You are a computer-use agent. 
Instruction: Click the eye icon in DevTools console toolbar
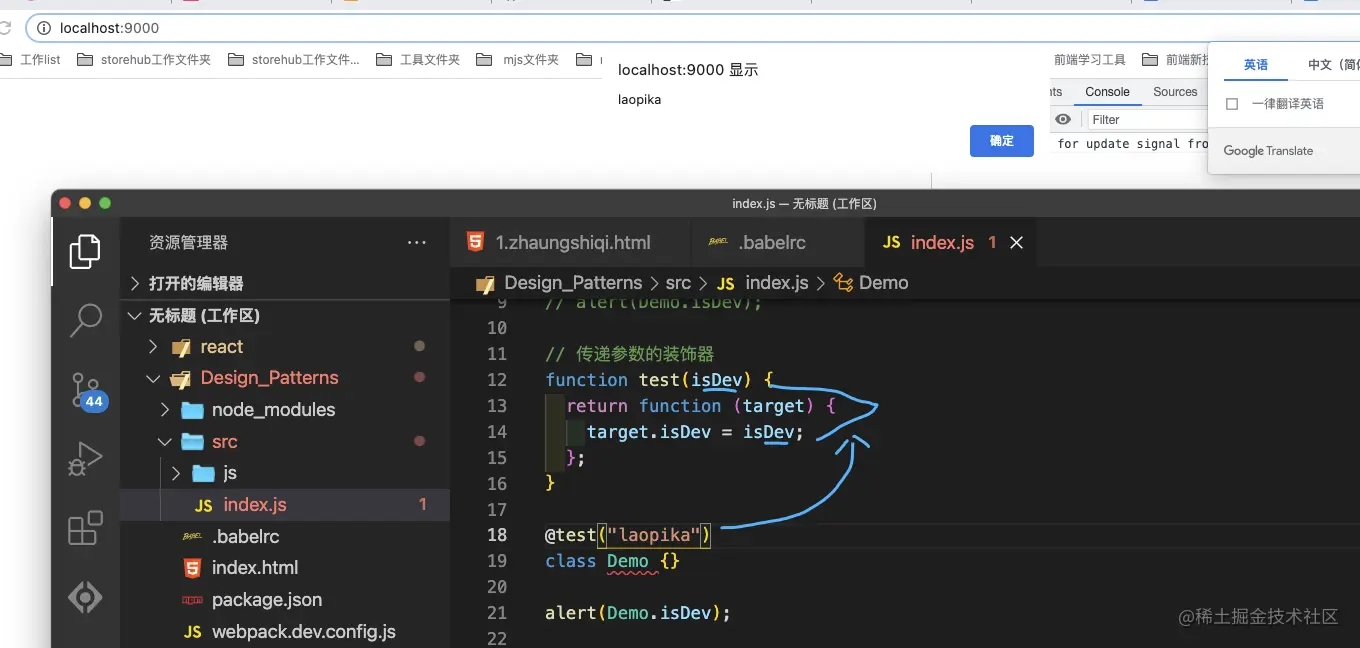(x=1063, y=119)
